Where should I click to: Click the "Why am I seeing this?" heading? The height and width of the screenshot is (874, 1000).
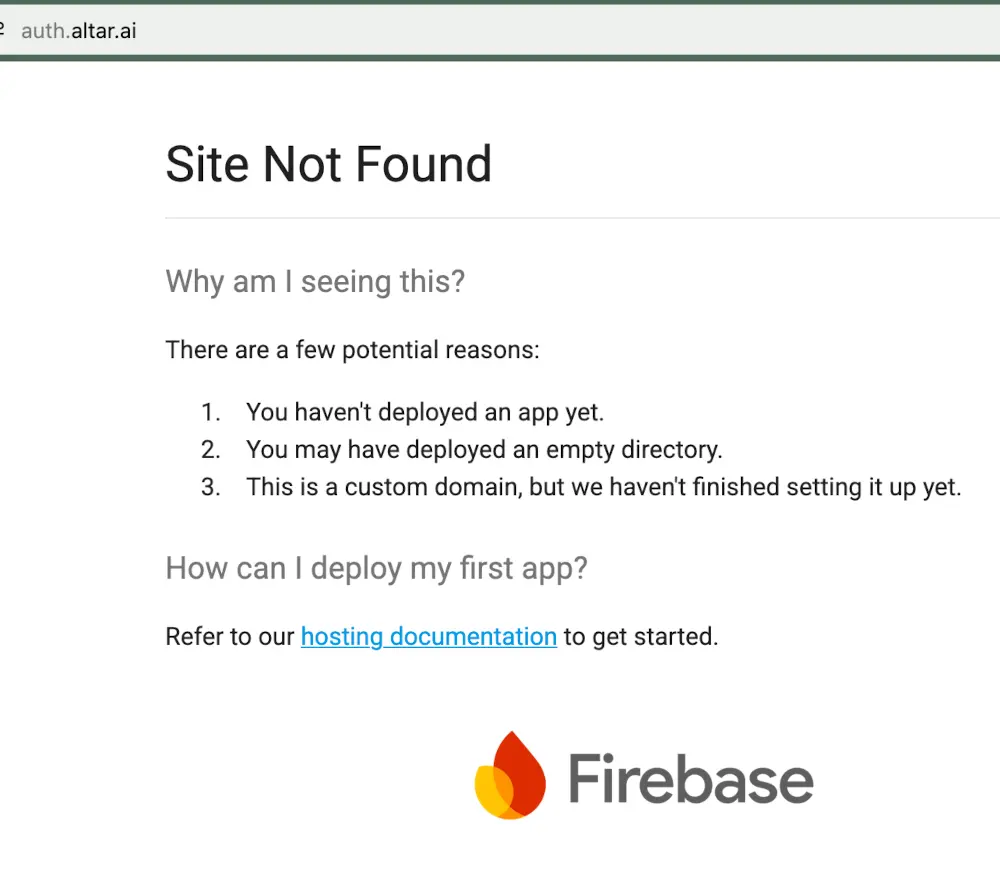click(315, 281)
